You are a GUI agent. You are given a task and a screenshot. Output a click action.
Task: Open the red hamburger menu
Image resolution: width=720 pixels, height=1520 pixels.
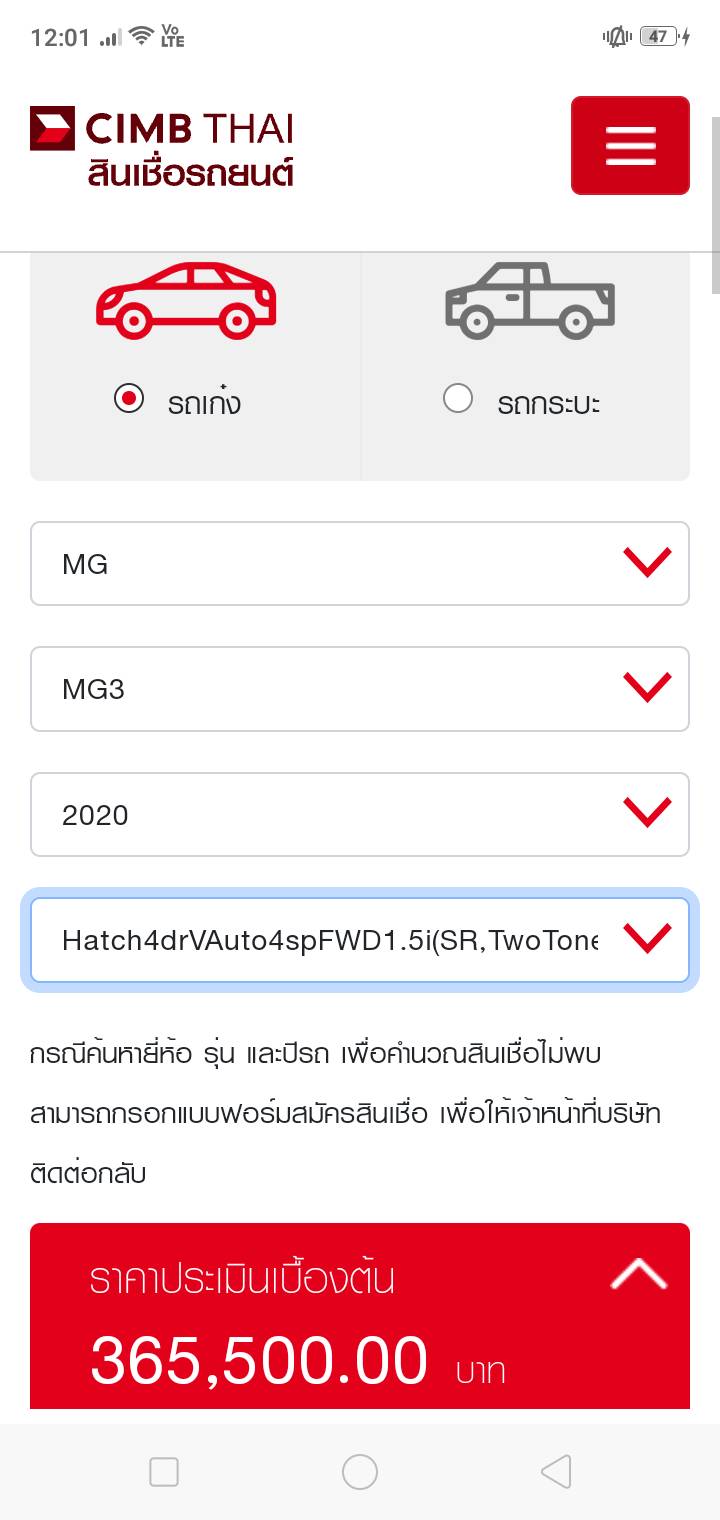[x=630, y=145]
